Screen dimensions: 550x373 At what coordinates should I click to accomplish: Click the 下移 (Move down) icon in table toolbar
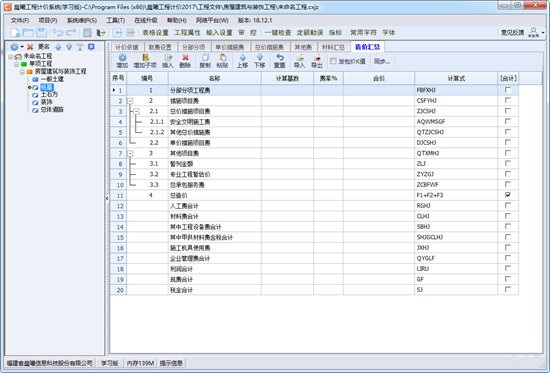pos(260,58)
